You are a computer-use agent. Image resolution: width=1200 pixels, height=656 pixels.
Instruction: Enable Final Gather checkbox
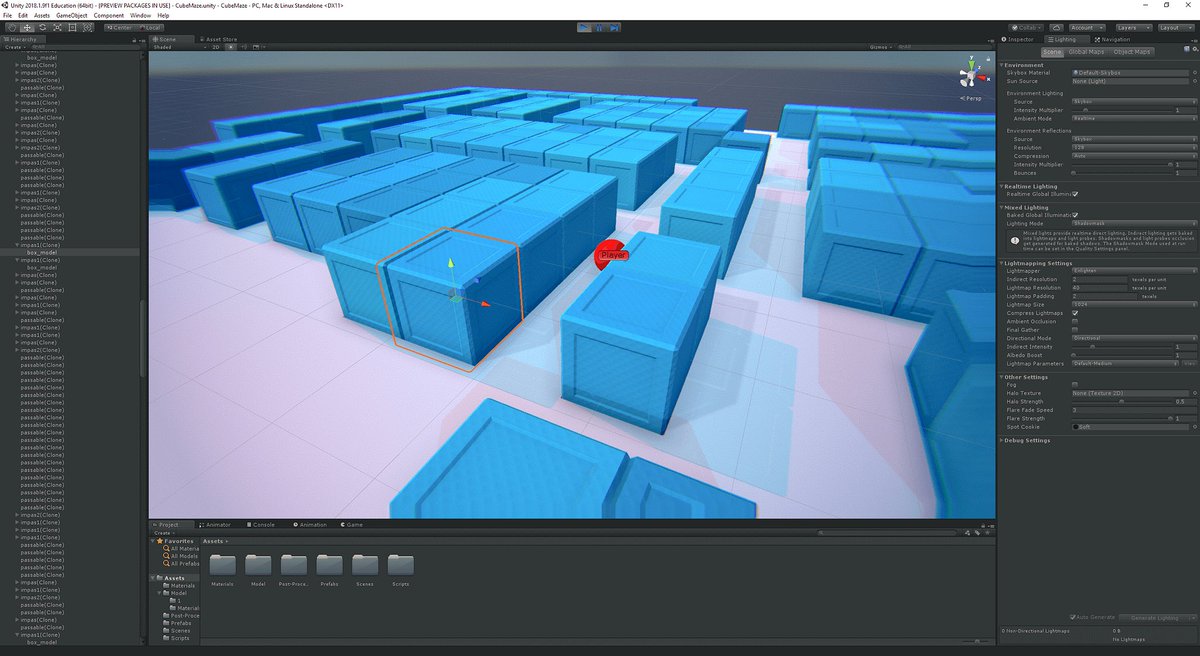tap(1075, 330)
